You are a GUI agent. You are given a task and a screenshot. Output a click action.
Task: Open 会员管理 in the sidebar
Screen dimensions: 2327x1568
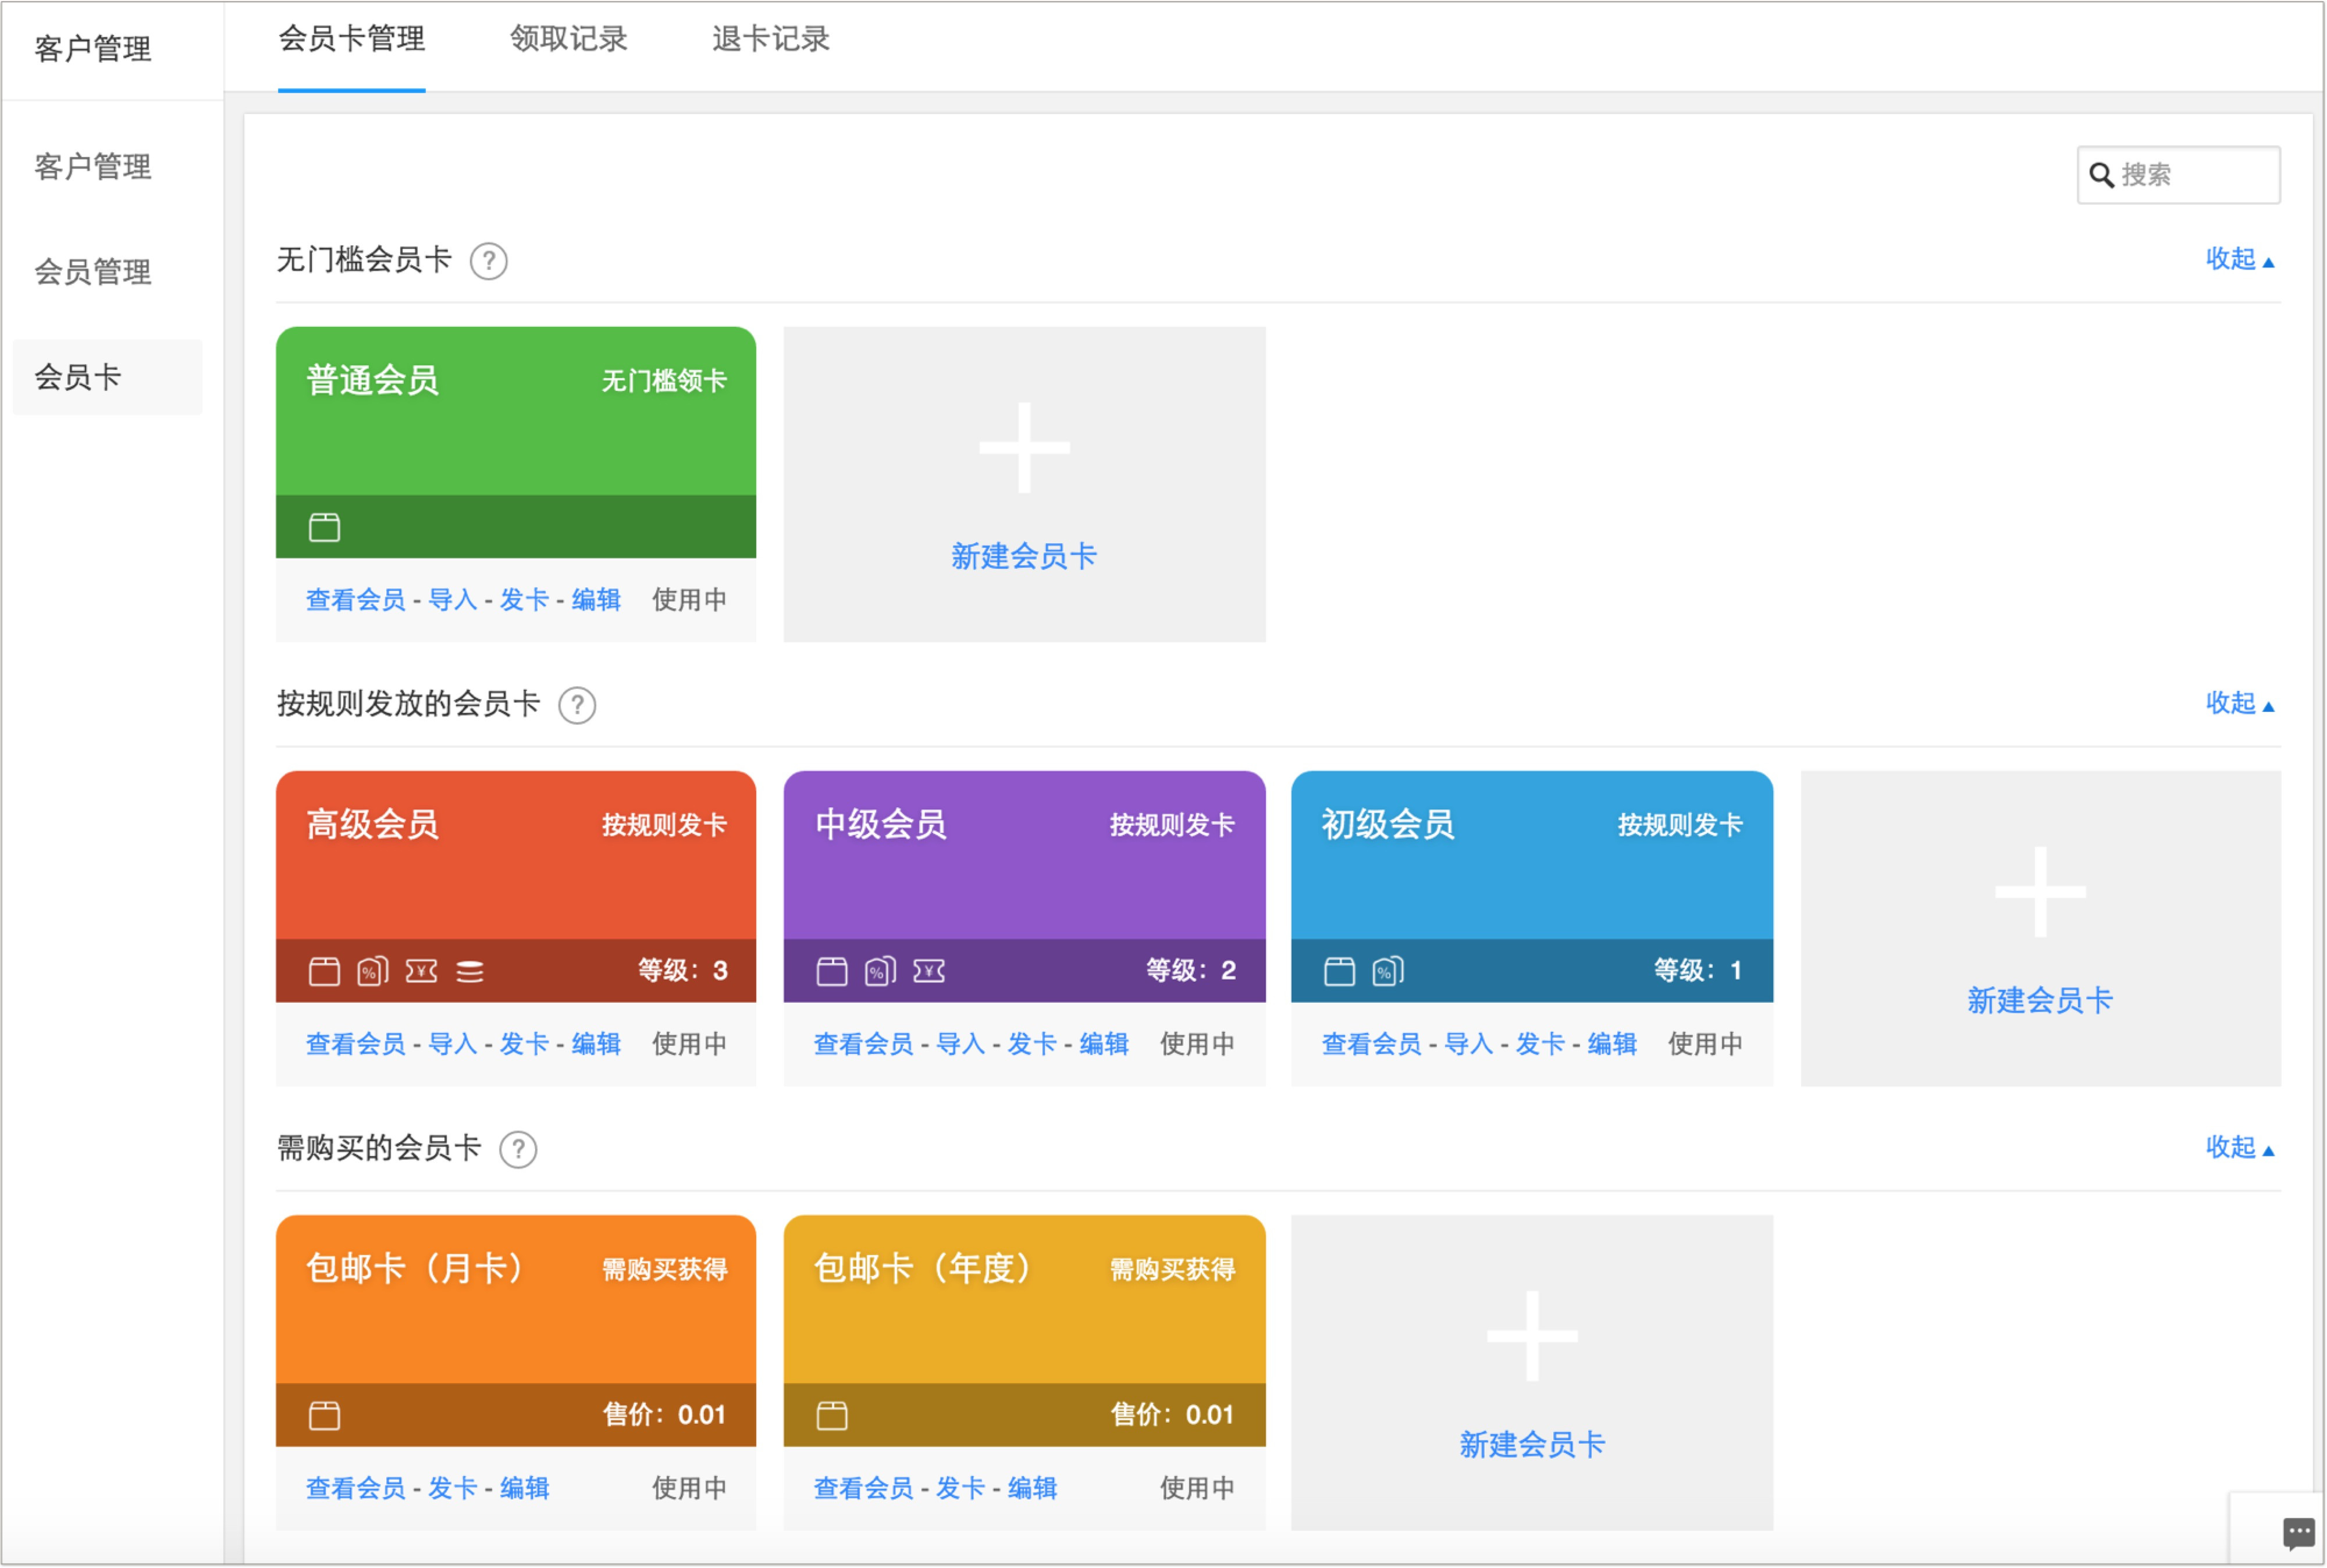point(93,271)
